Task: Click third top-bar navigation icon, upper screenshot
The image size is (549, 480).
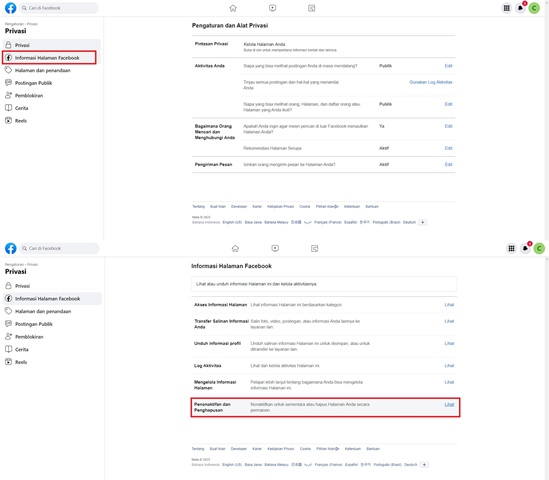Action: (312, 8)
